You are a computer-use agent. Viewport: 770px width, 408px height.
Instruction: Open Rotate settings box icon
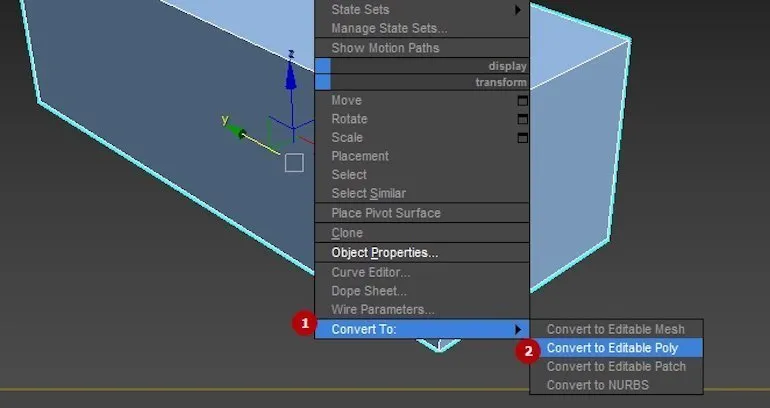(x=522, y=119)
